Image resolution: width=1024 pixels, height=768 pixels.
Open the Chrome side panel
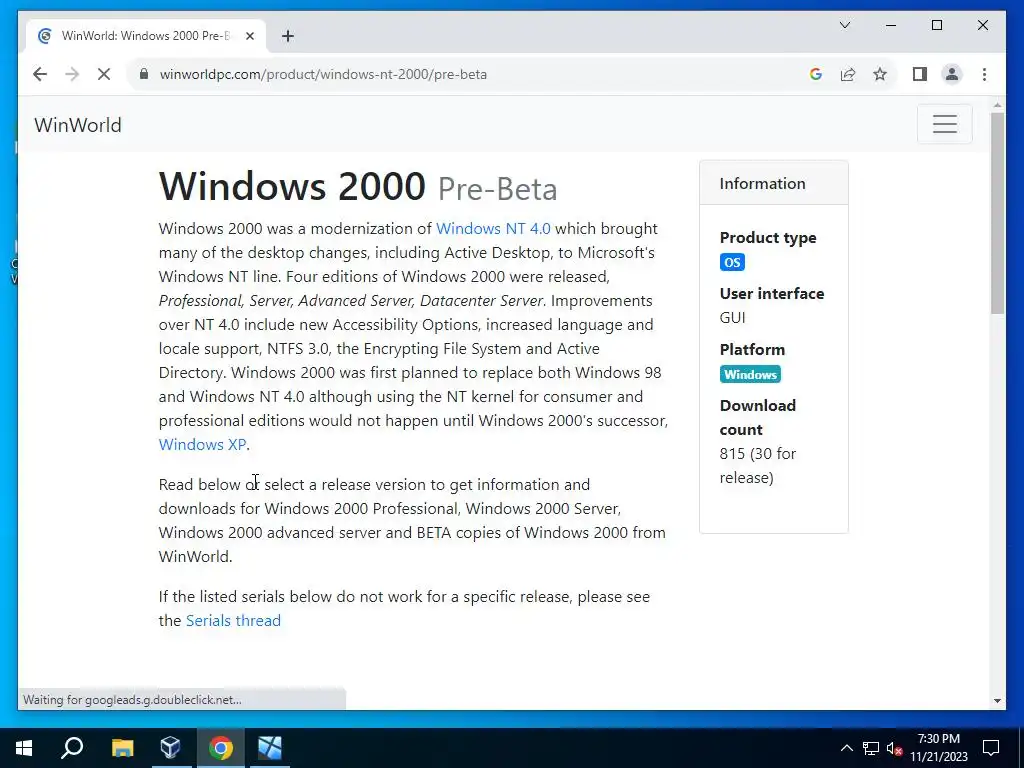920,74
